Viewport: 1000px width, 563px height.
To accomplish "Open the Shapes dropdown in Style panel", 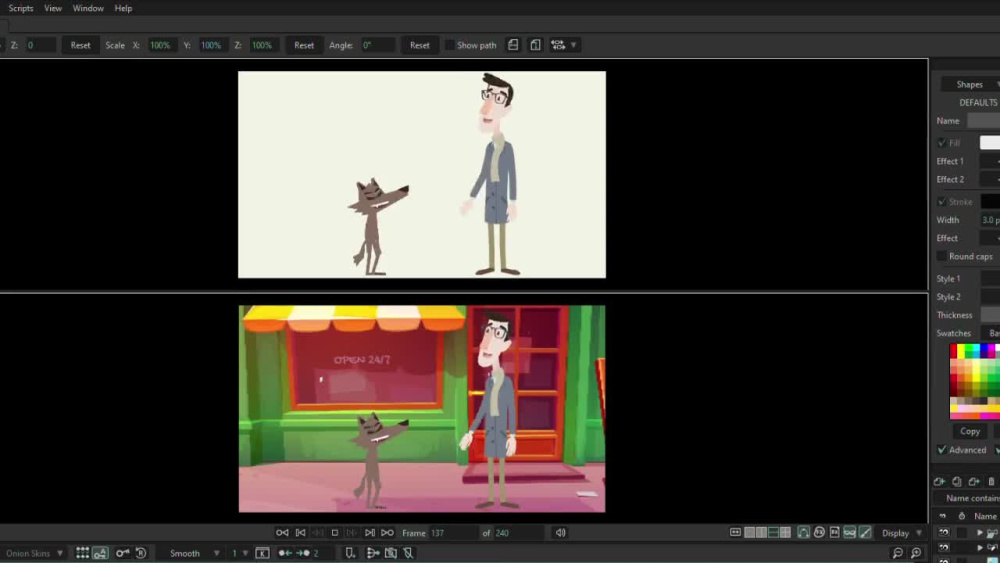I will [971, 84].
